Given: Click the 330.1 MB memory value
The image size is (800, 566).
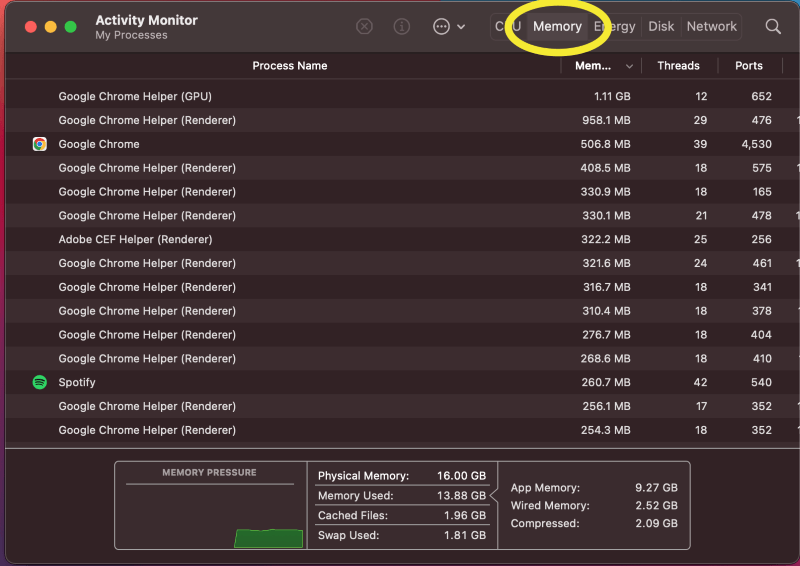Looking at the screenshot, I should pos(606,215).
